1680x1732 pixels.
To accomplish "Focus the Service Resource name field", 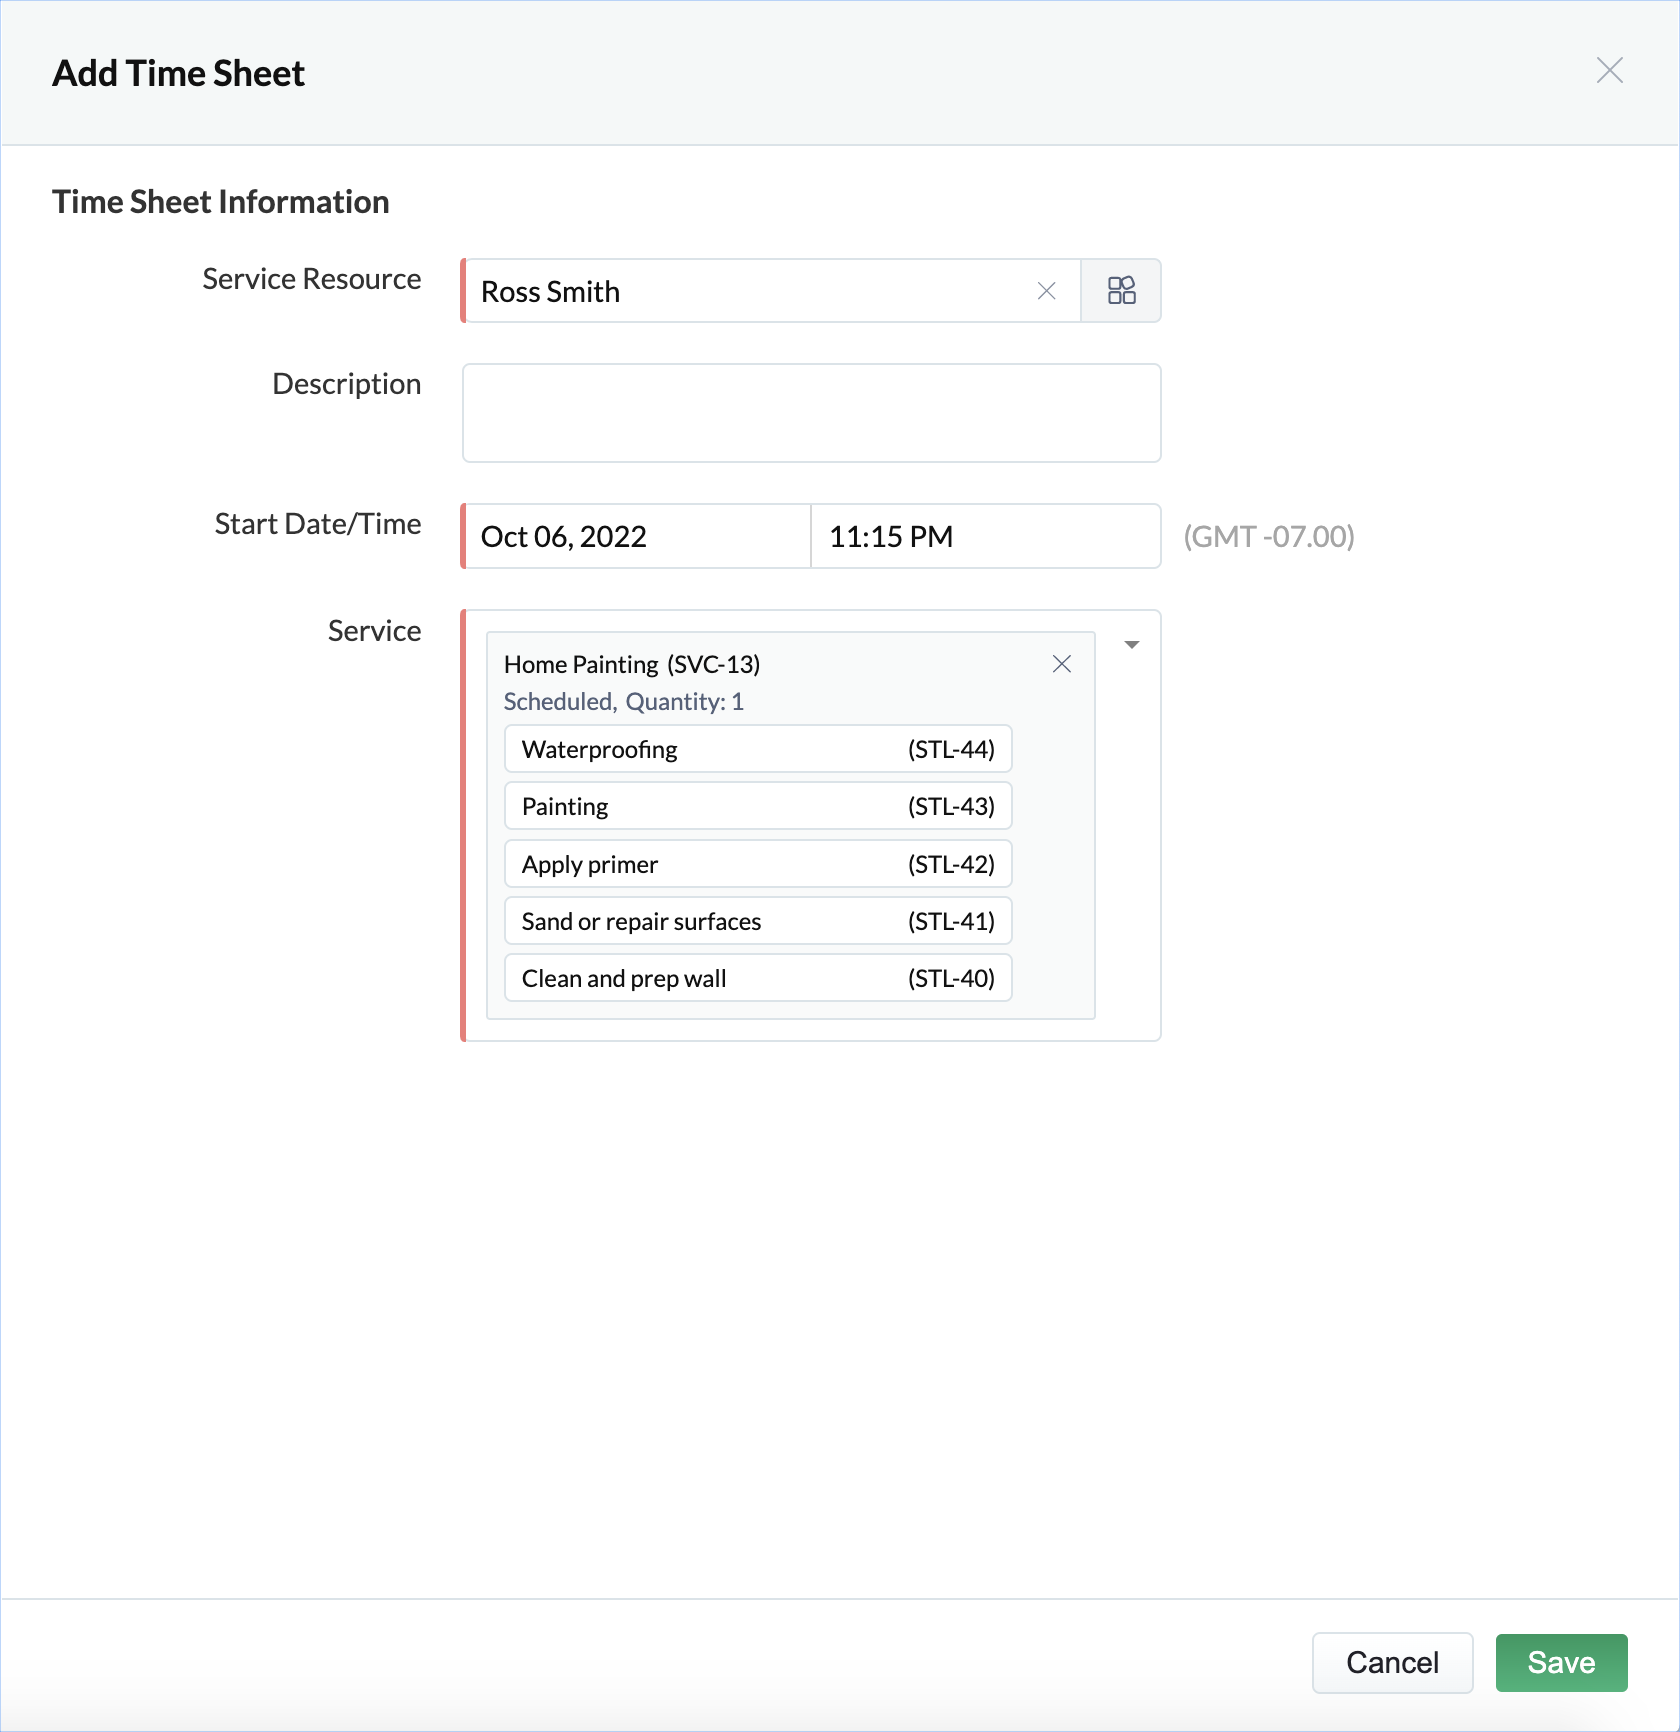I will (750, 291).
